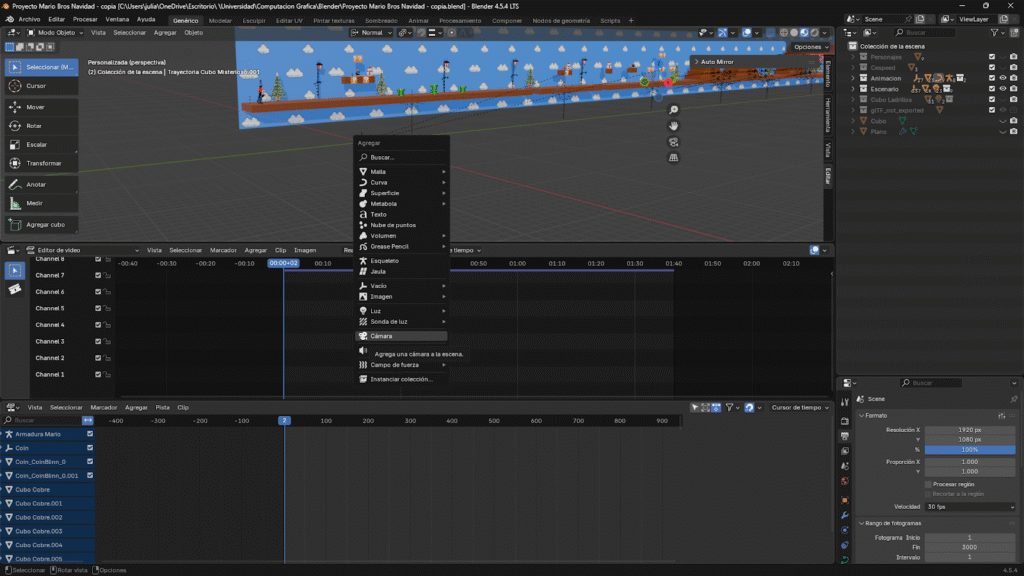Toggle visibility eye of Animacion collection

[x=1003, y=78]
